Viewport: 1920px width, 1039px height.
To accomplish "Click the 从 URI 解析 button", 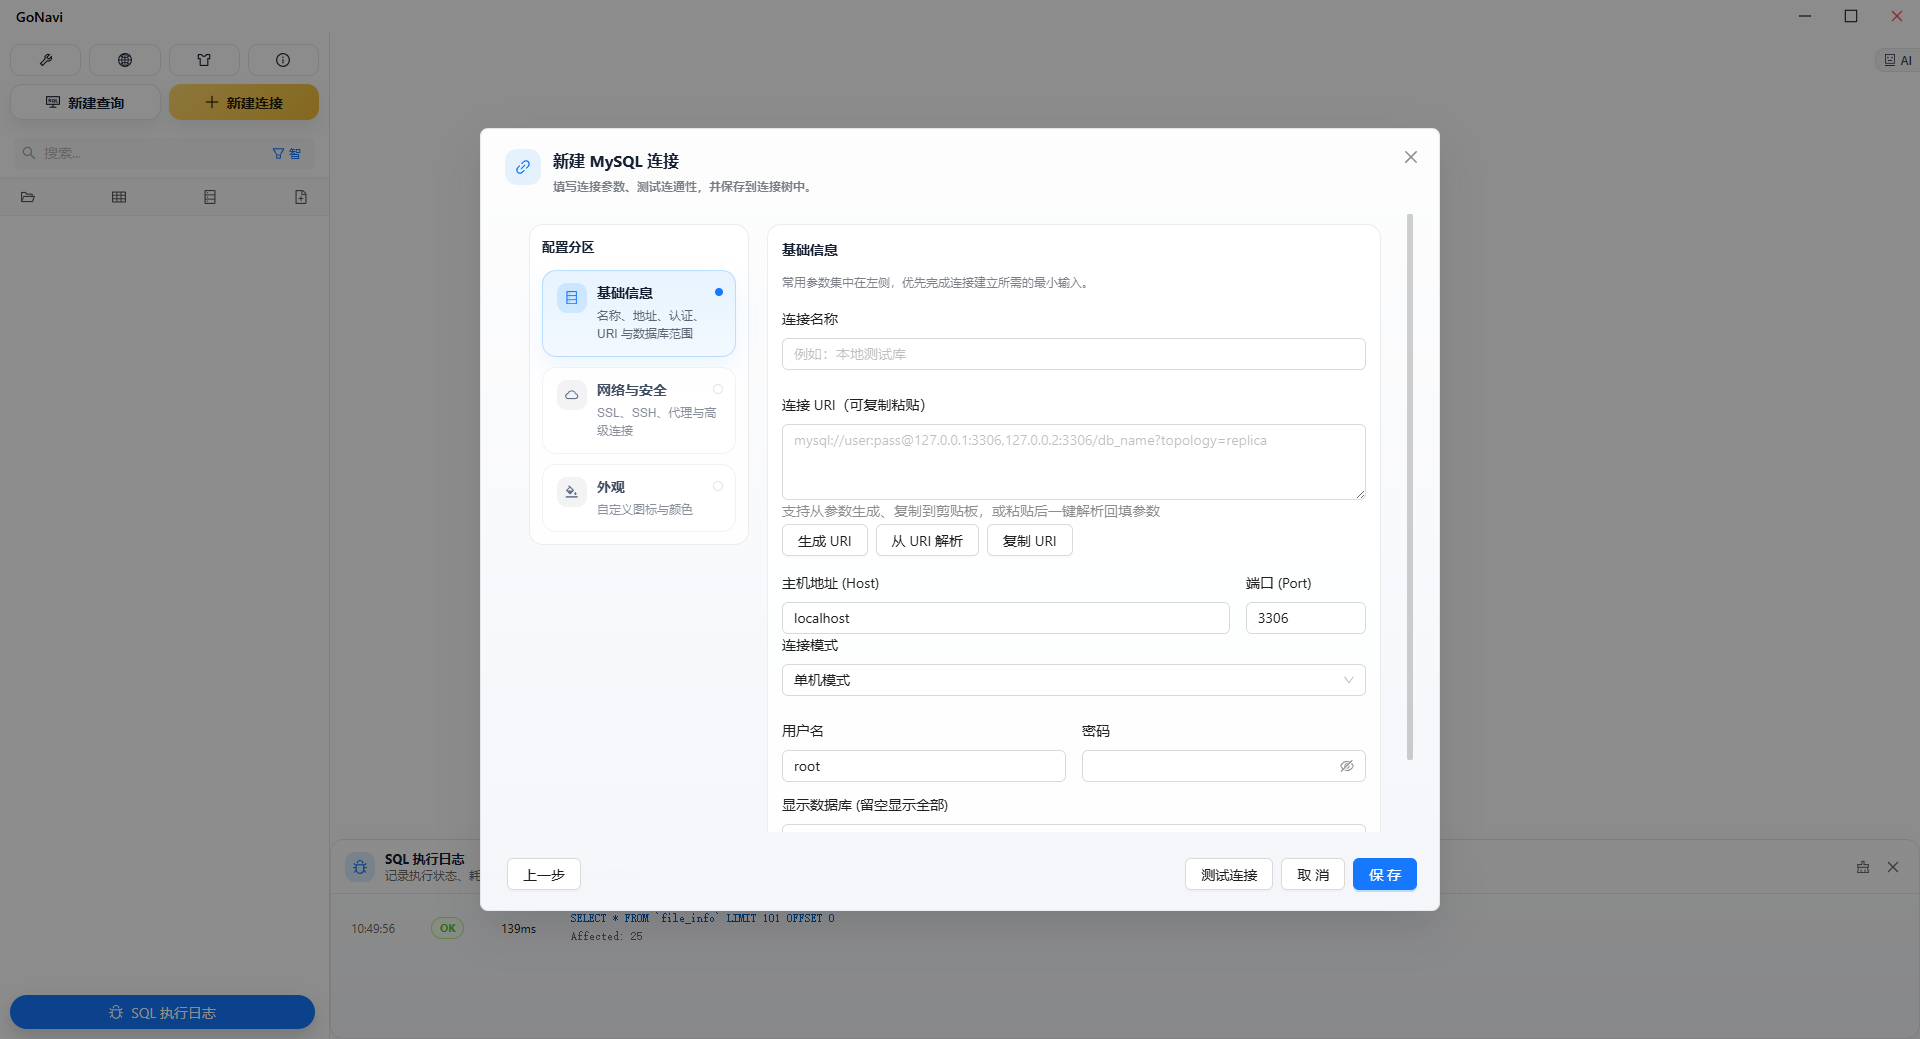I will tap(926, 541).
